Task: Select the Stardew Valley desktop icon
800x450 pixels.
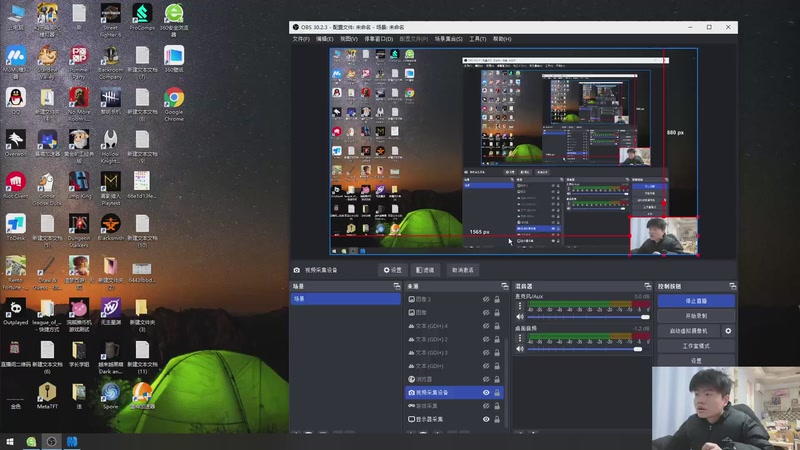Action: 47,62
